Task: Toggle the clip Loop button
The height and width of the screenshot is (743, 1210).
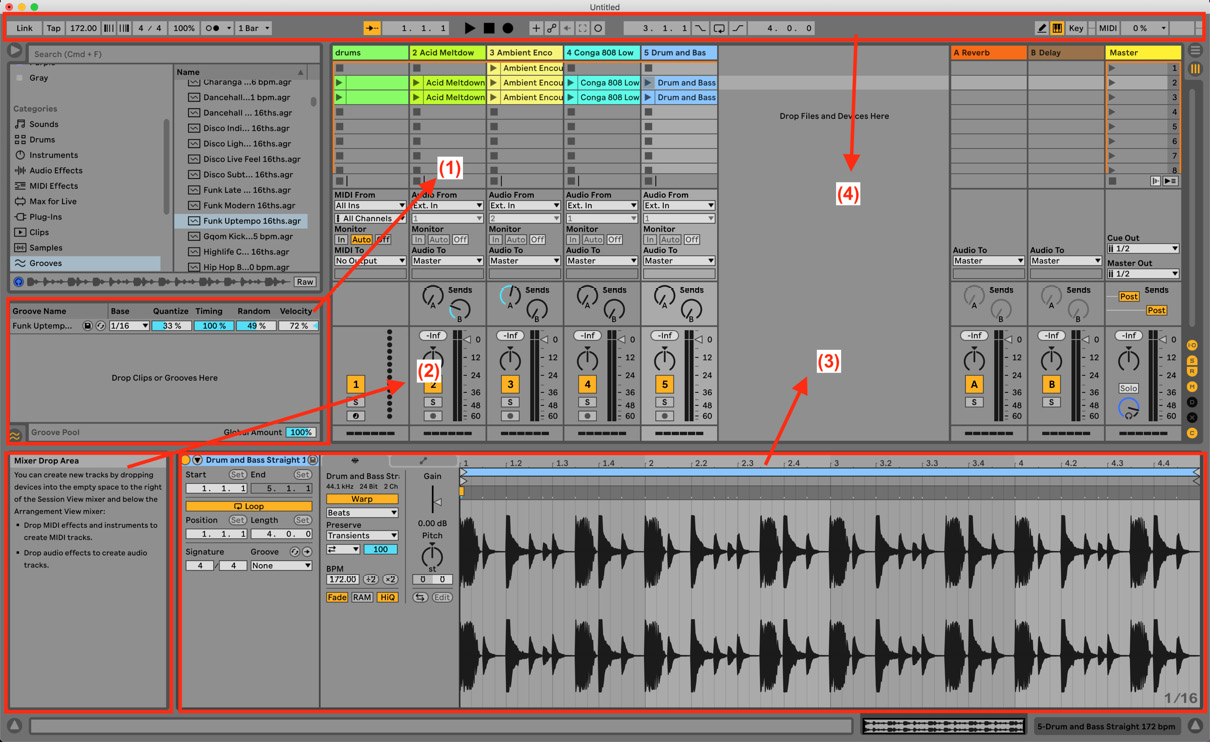Action: pyautogui.click(x=248, y=506)
